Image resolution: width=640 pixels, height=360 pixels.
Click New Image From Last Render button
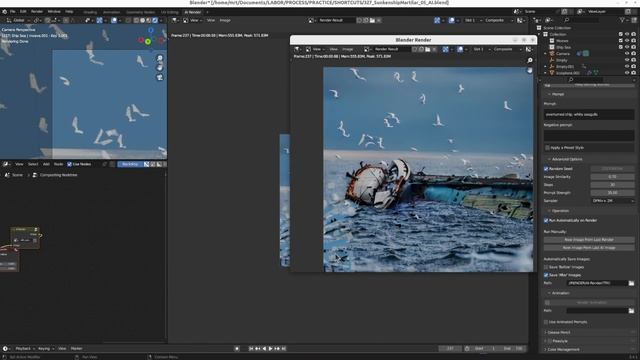tap(589, 240)
